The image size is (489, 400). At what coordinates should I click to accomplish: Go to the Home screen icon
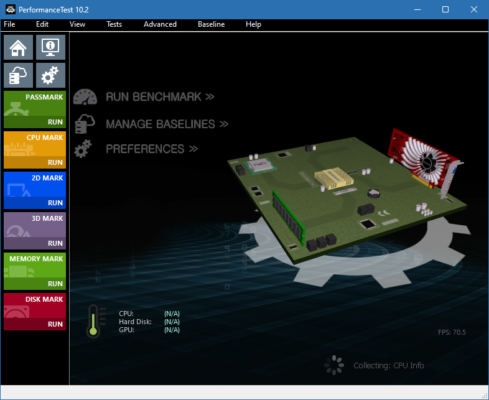[18, 47]
